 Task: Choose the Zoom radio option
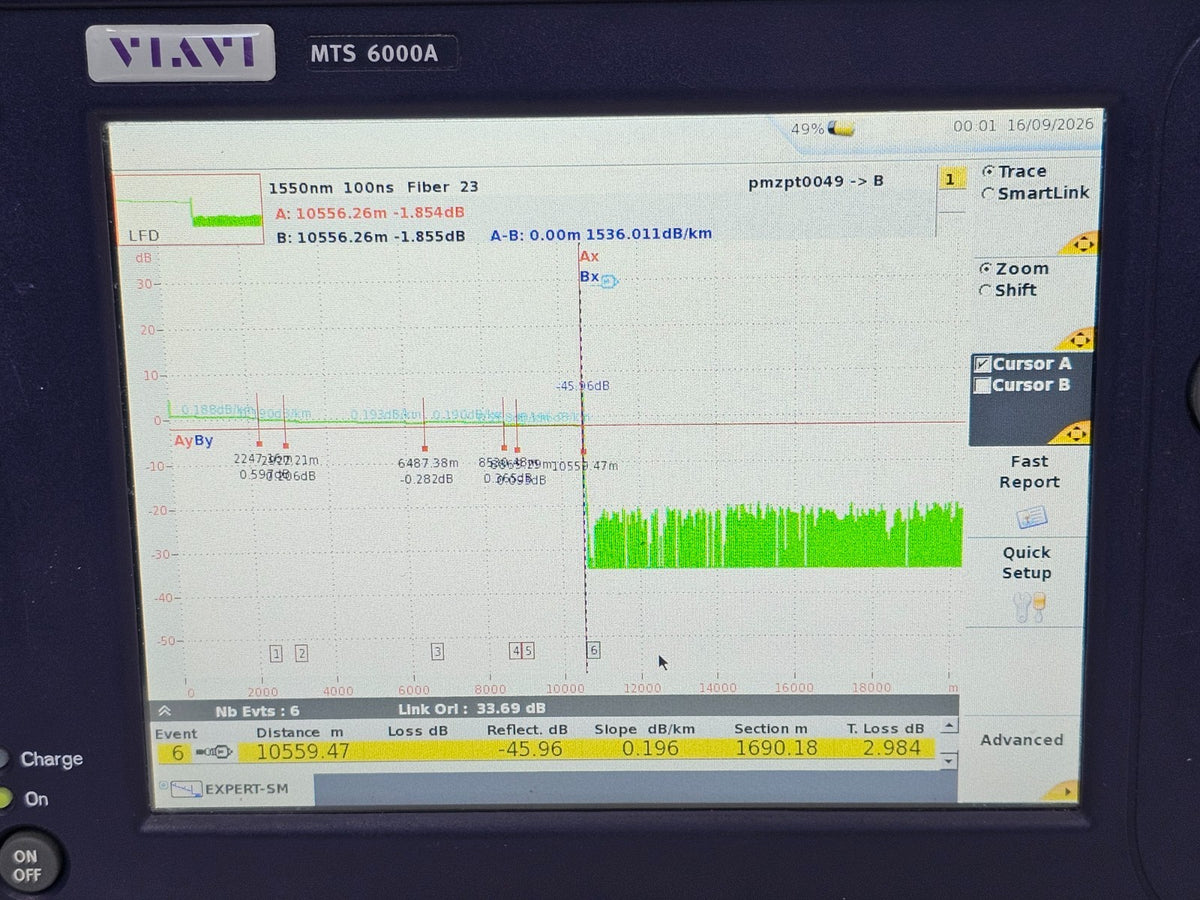coord(986,268)
